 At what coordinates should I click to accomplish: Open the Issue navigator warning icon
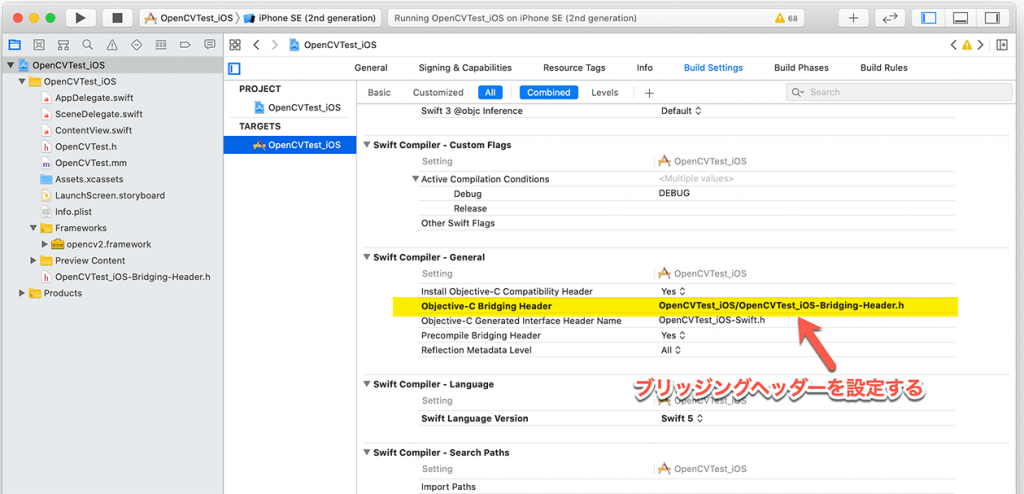pos(112,45)
